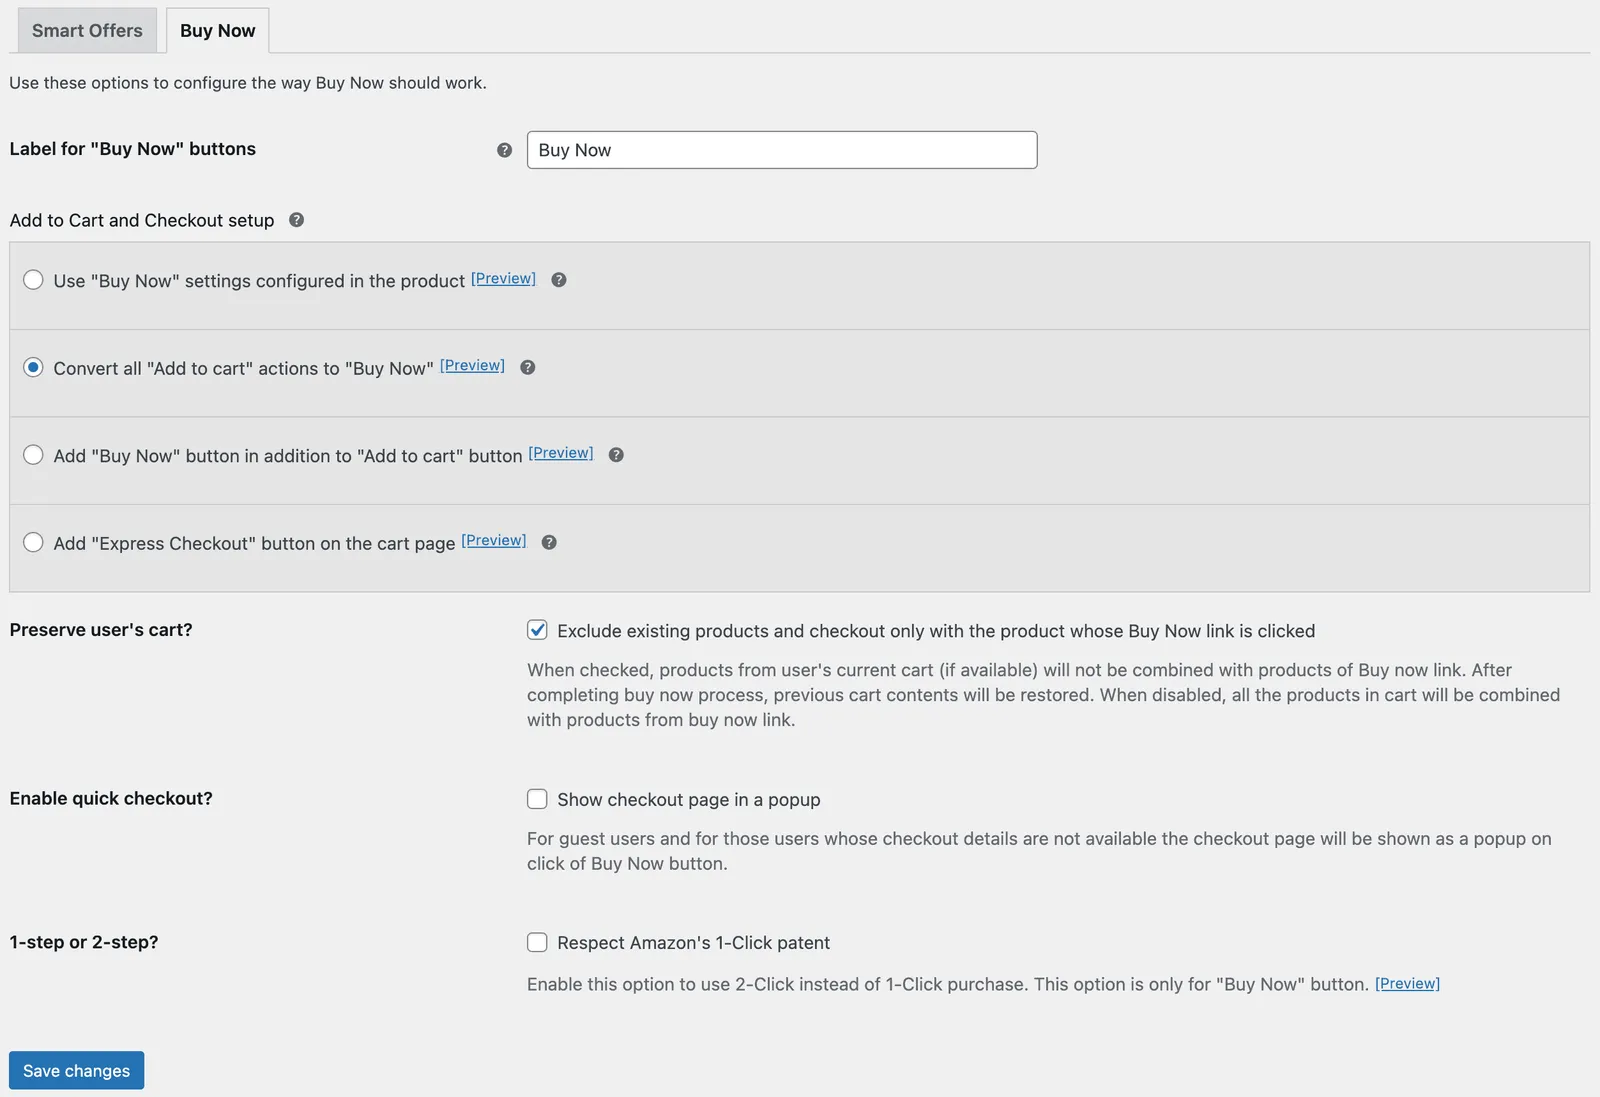Click the Enable quick checkout? heading
The height and width of the screenshot is (1097, 1600).
[111, 798]
